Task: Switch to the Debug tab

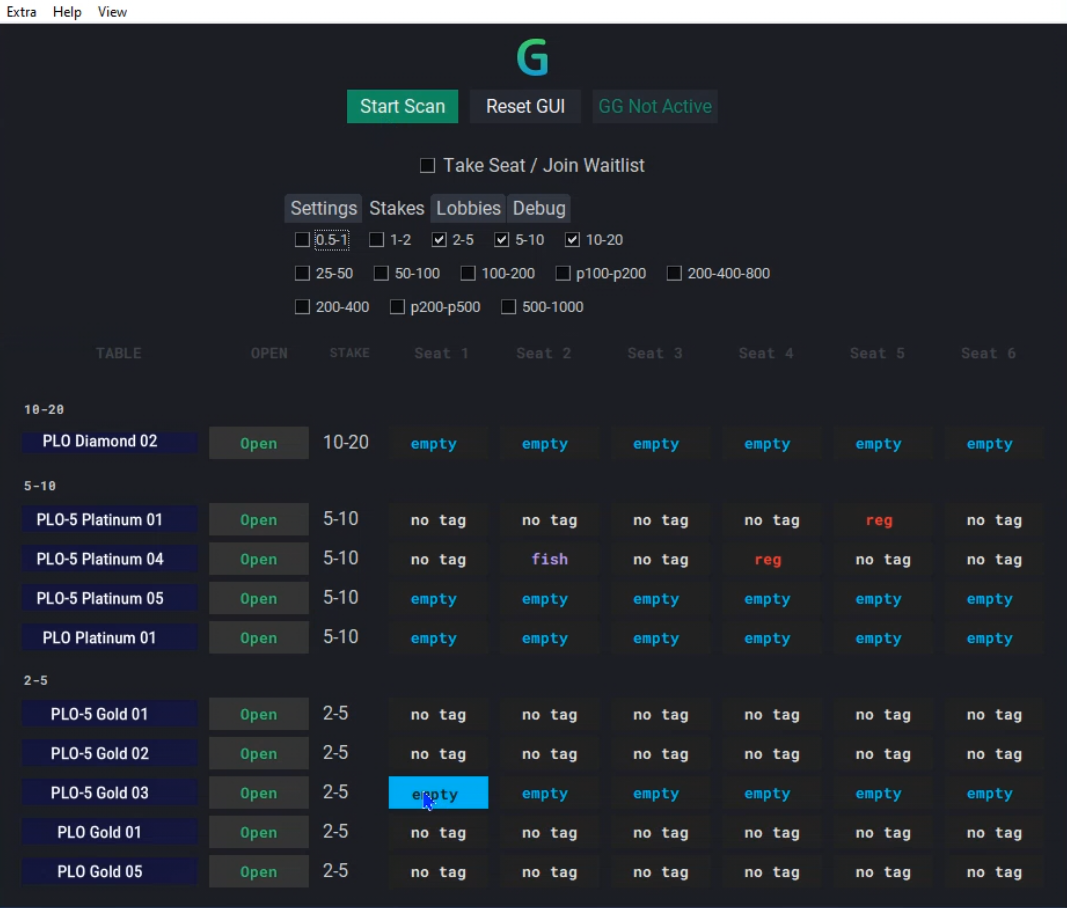Action: 539,208
